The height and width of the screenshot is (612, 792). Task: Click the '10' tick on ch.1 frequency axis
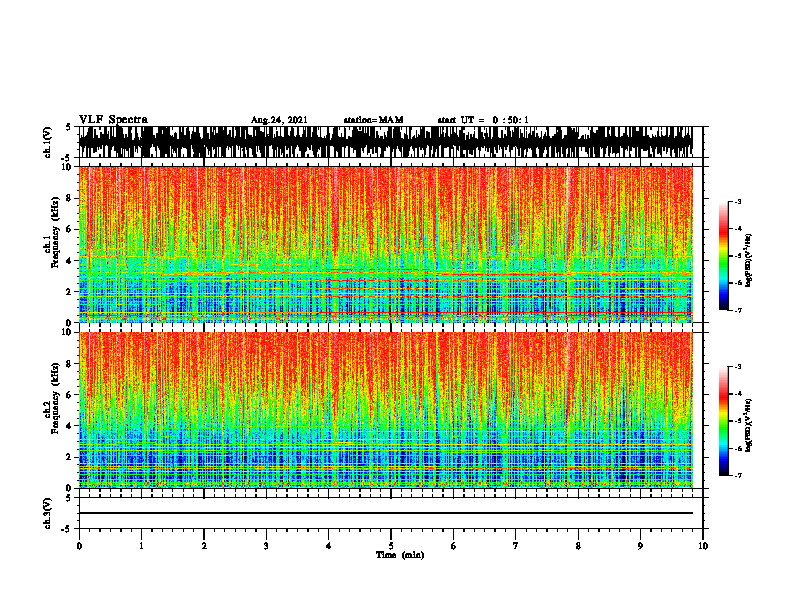coord(68,167)
